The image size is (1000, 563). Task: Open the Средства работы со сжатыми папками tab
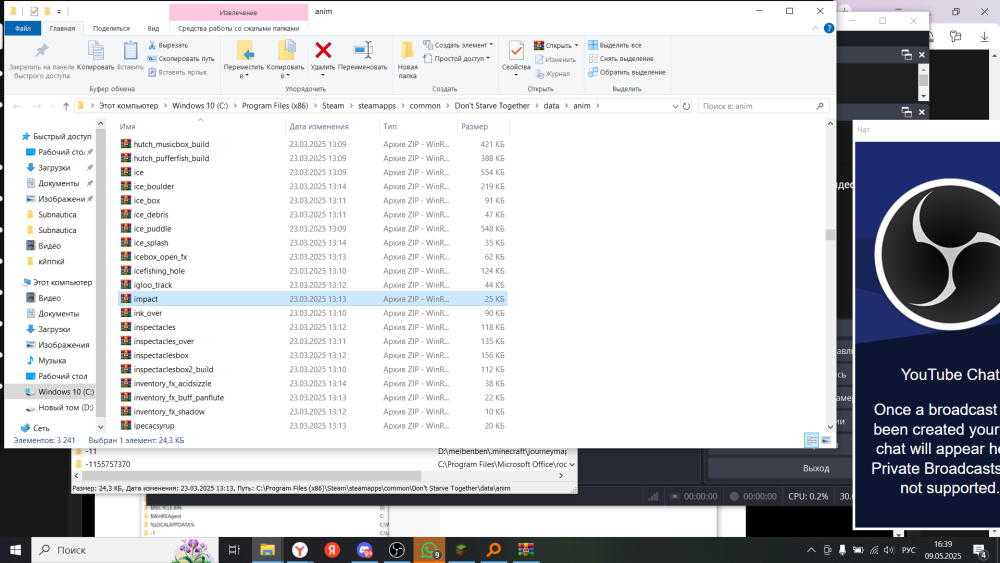(x=239, y=28)
